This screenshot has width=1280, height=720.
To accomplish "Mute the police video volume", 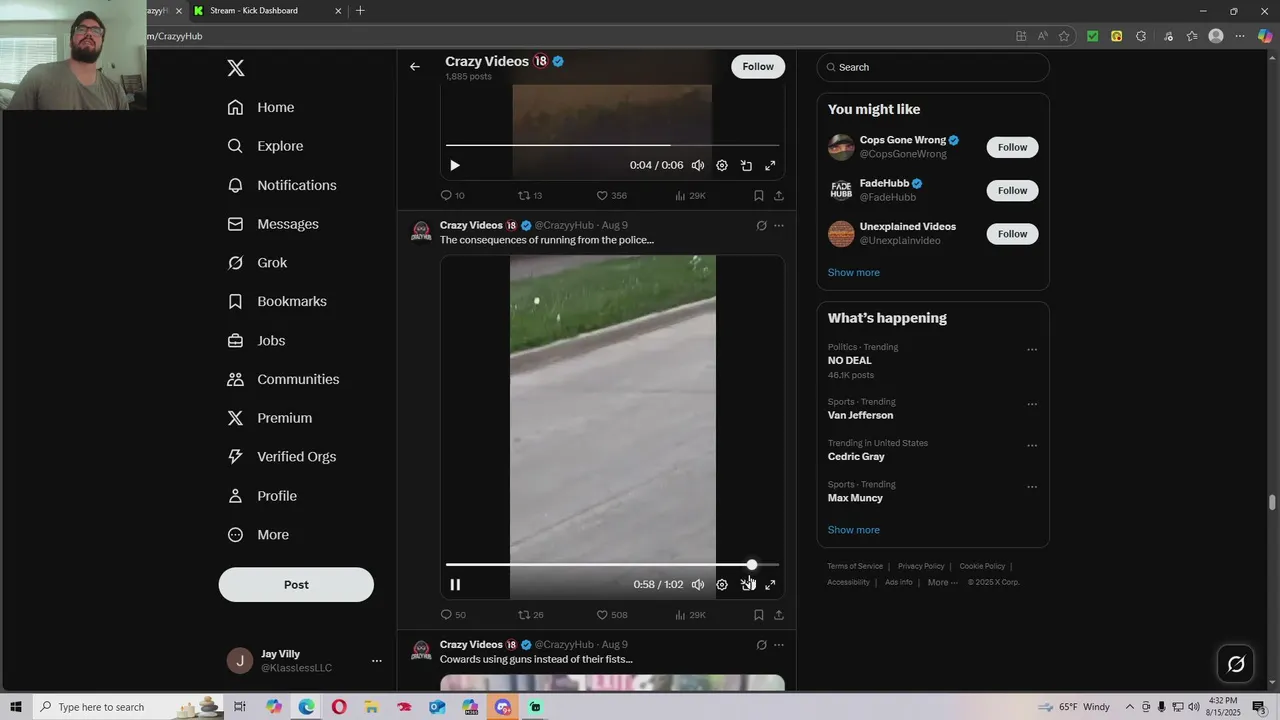I will tap(698, 585).
